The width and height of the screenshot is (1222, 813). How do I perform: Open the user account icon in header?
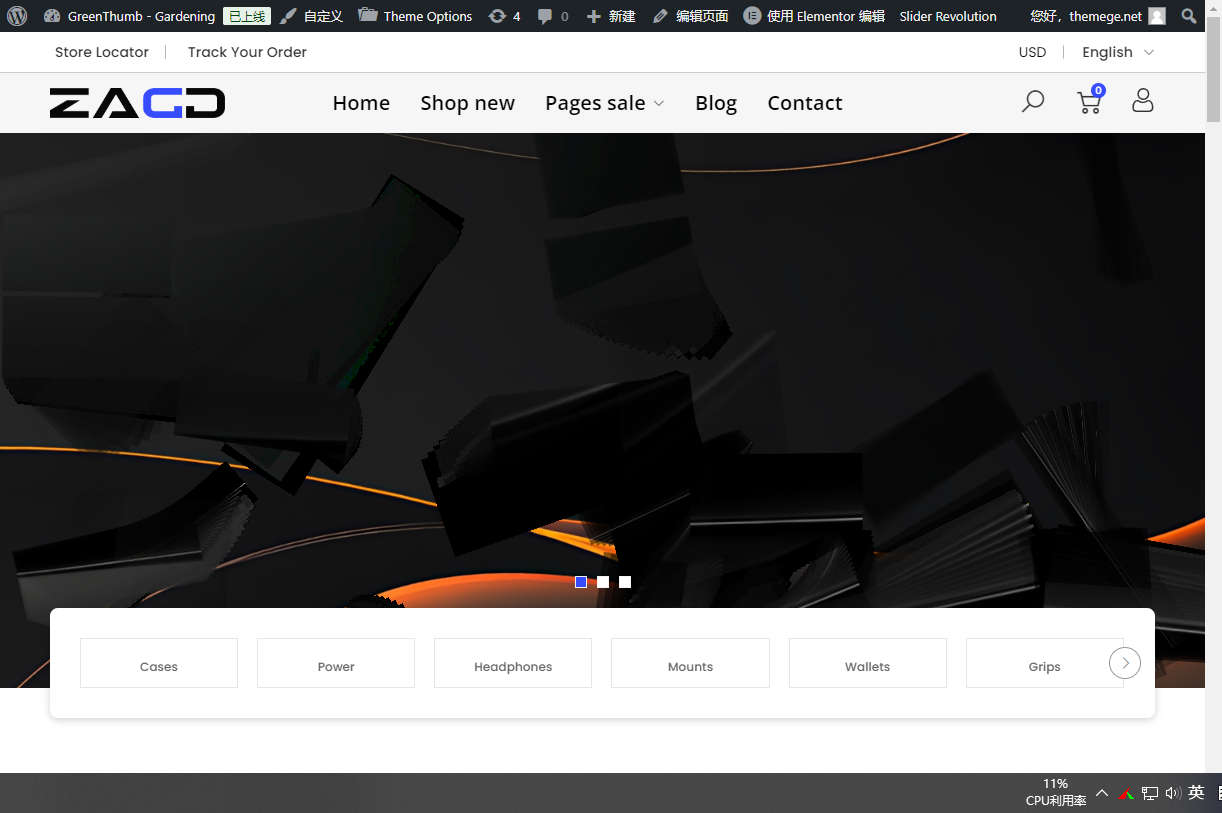tap(1143, 100)
